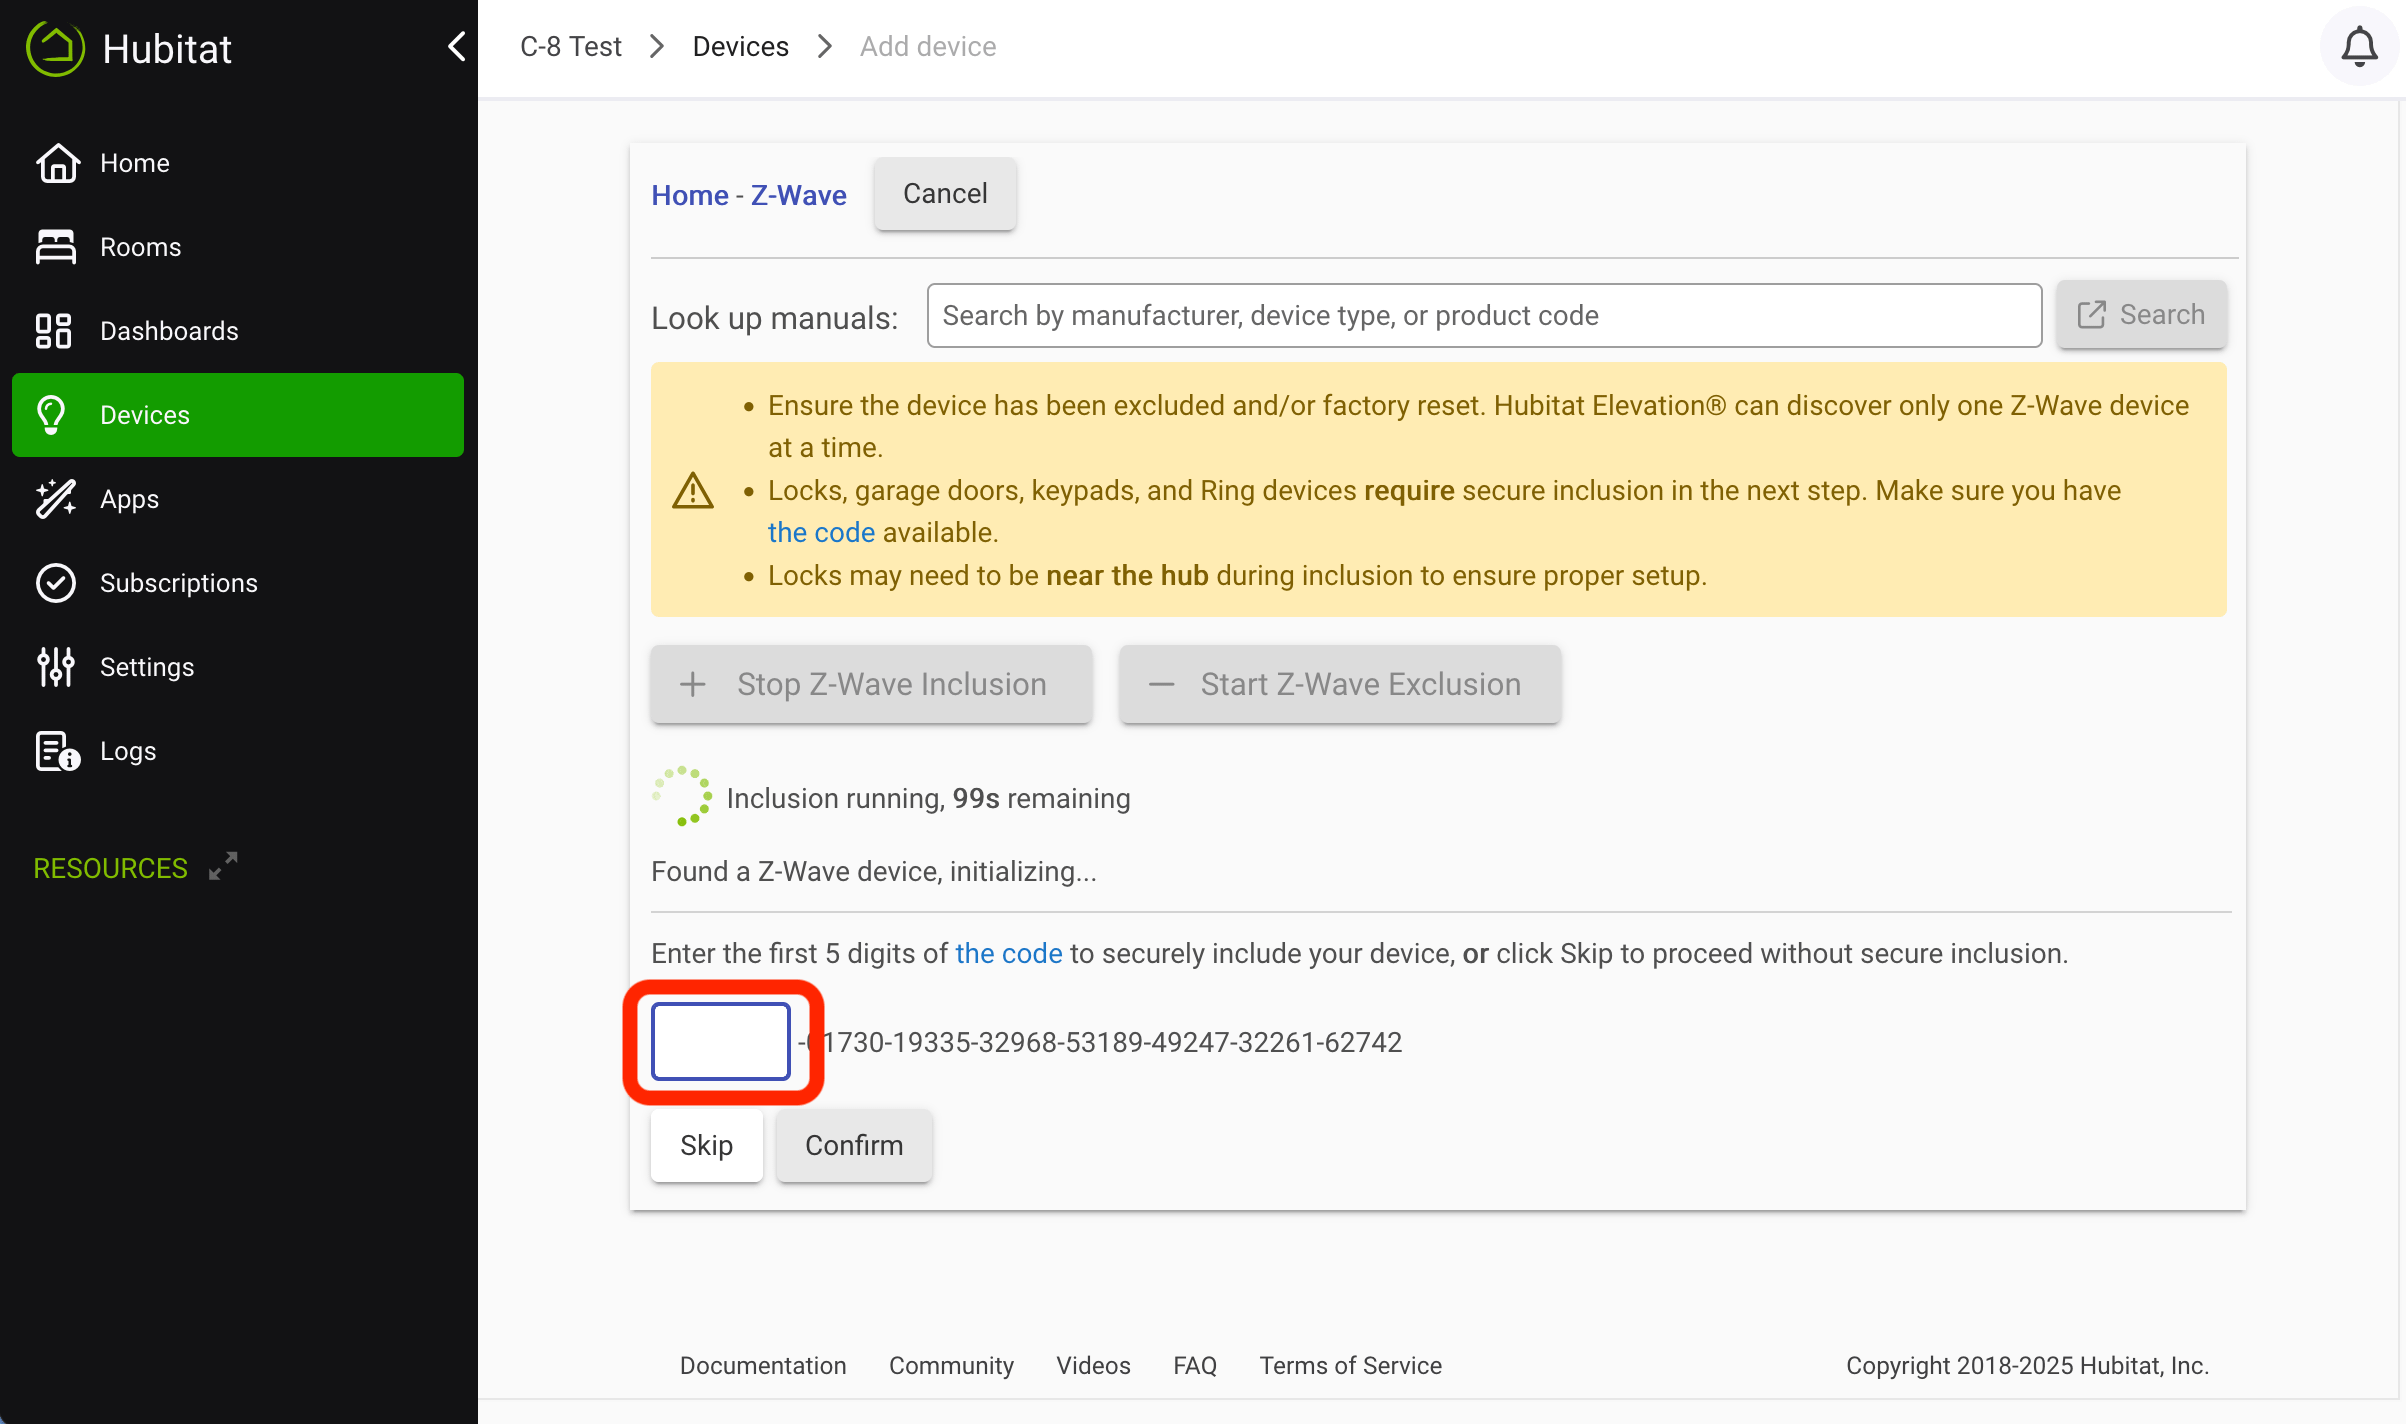Click the Z-Wave link
This screenshot has width=2406, height=1424.
click(x=799, y=195)
